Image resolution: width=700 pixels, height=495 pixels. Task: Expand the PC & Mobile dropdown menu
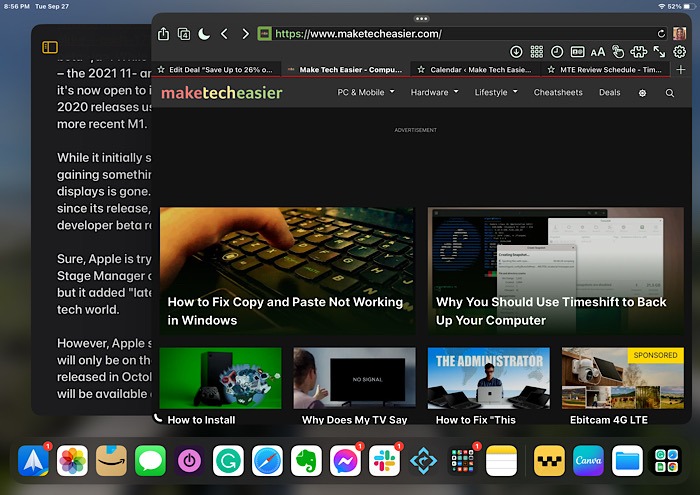pyautogui.click(x=365, y=92)
